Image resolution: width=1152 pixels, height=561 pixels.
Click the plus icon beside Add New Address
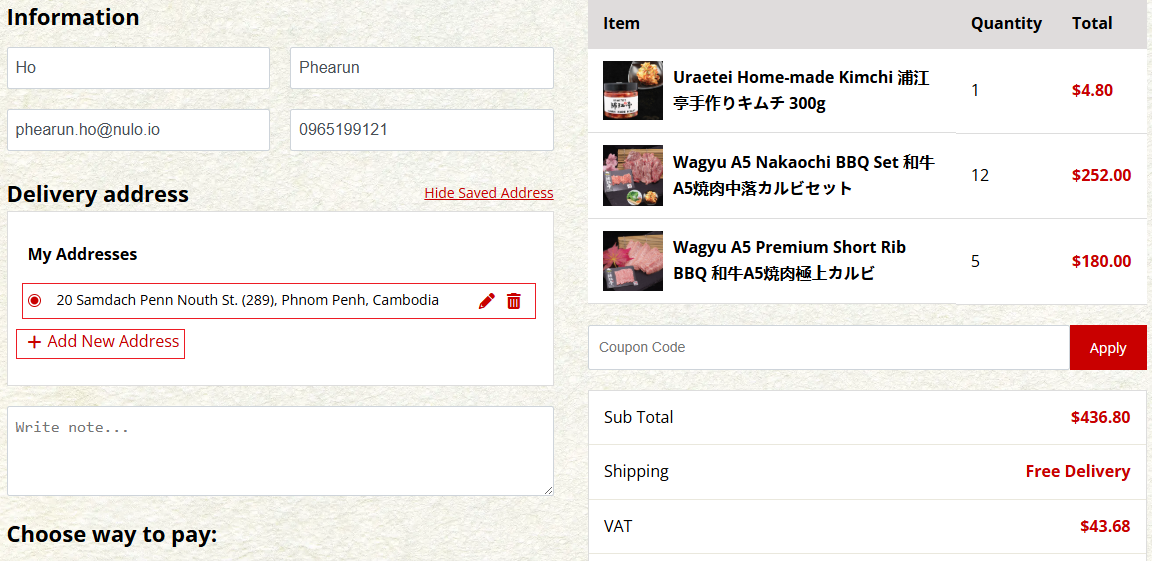tap(34, 342)
